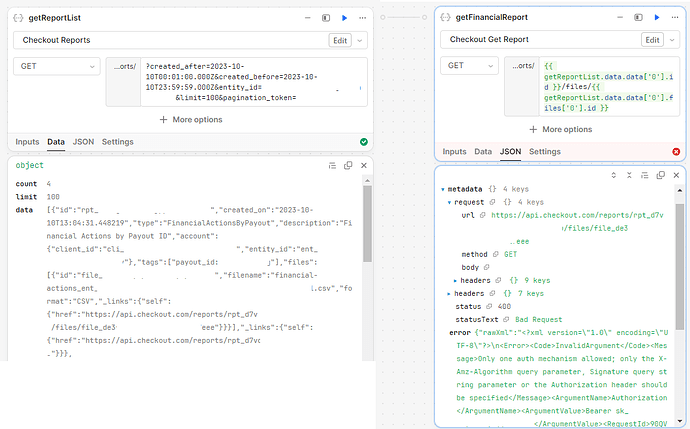Click scroll up arrow in getFinancialReport output
This screenshot has height=429, width=690.
click(680, 190)
